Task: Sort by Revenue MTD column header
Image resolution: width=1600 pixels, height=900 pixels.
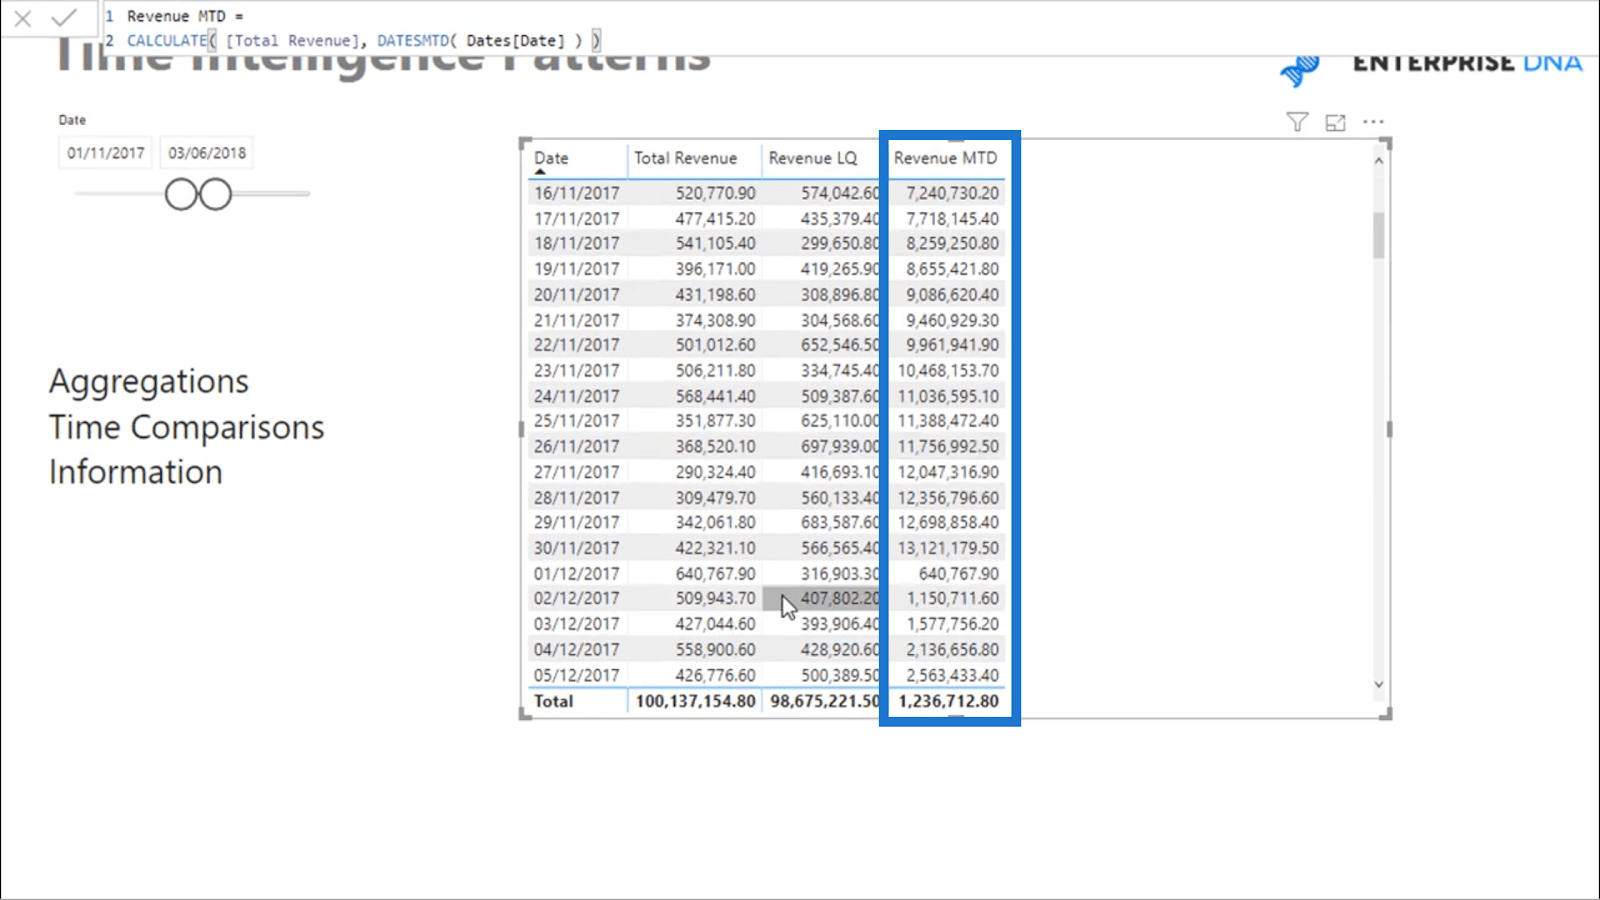Action: [x=945, y=158]
